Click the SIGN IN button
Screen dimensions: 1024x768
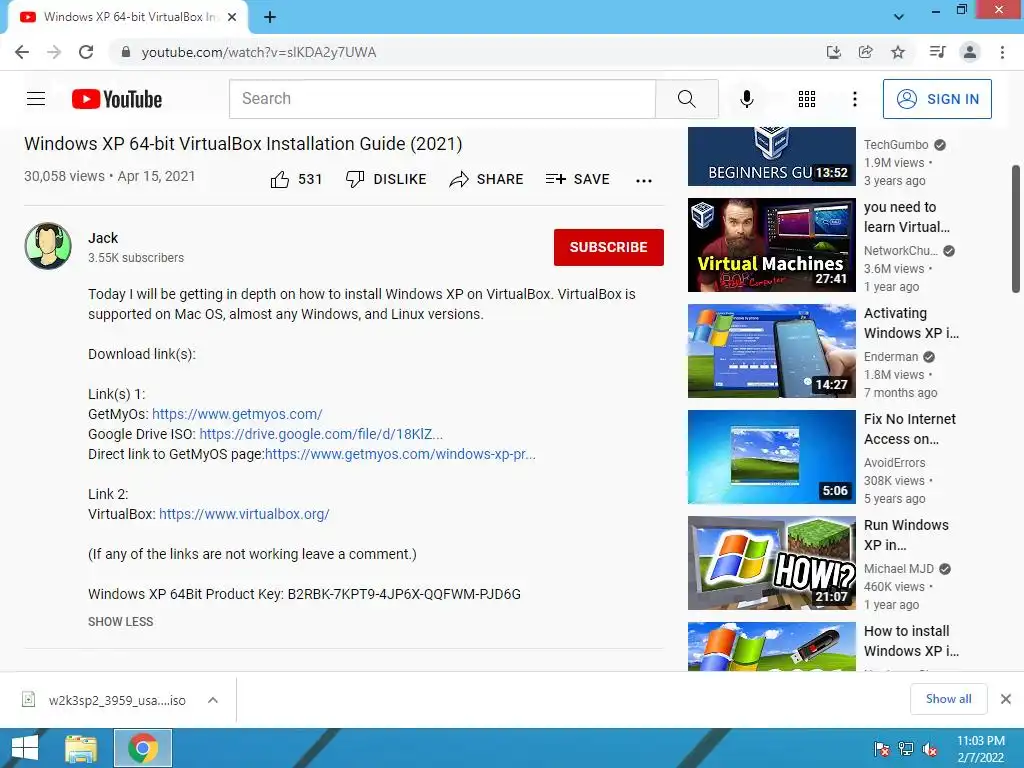point(937,99)
